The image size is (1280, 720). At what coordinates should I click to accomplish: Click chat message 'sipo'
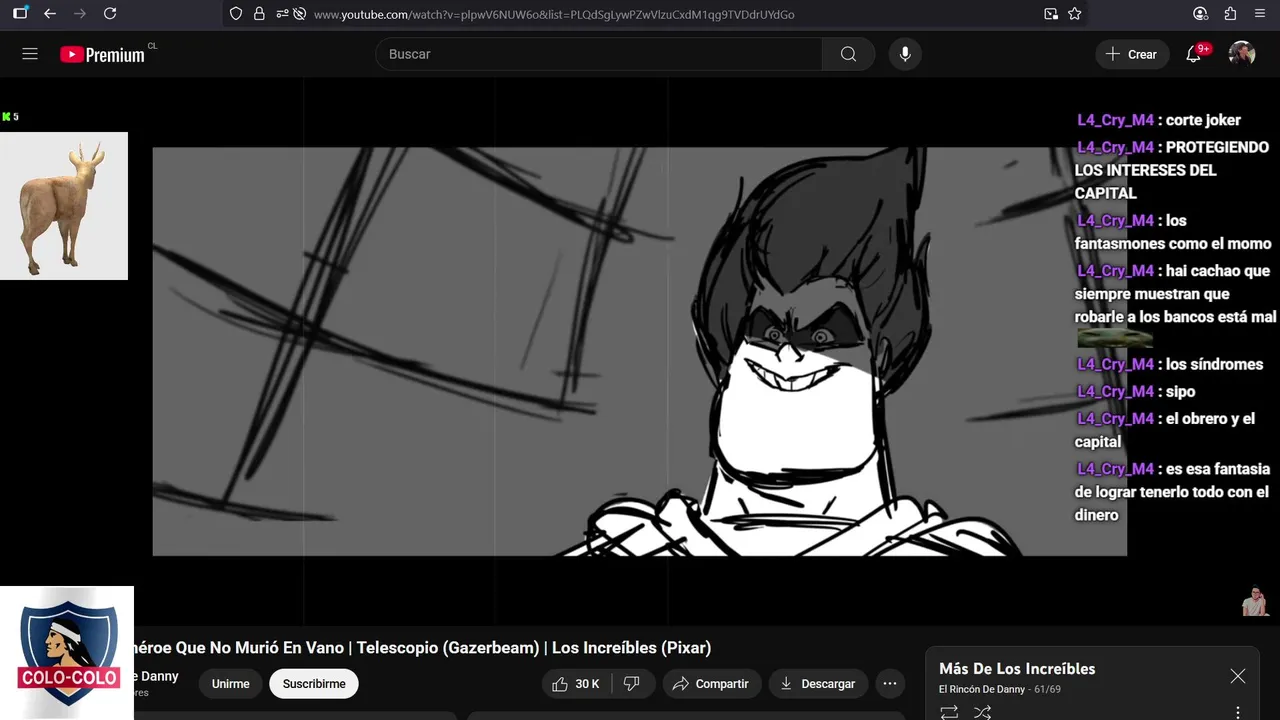click(1136, 391)
